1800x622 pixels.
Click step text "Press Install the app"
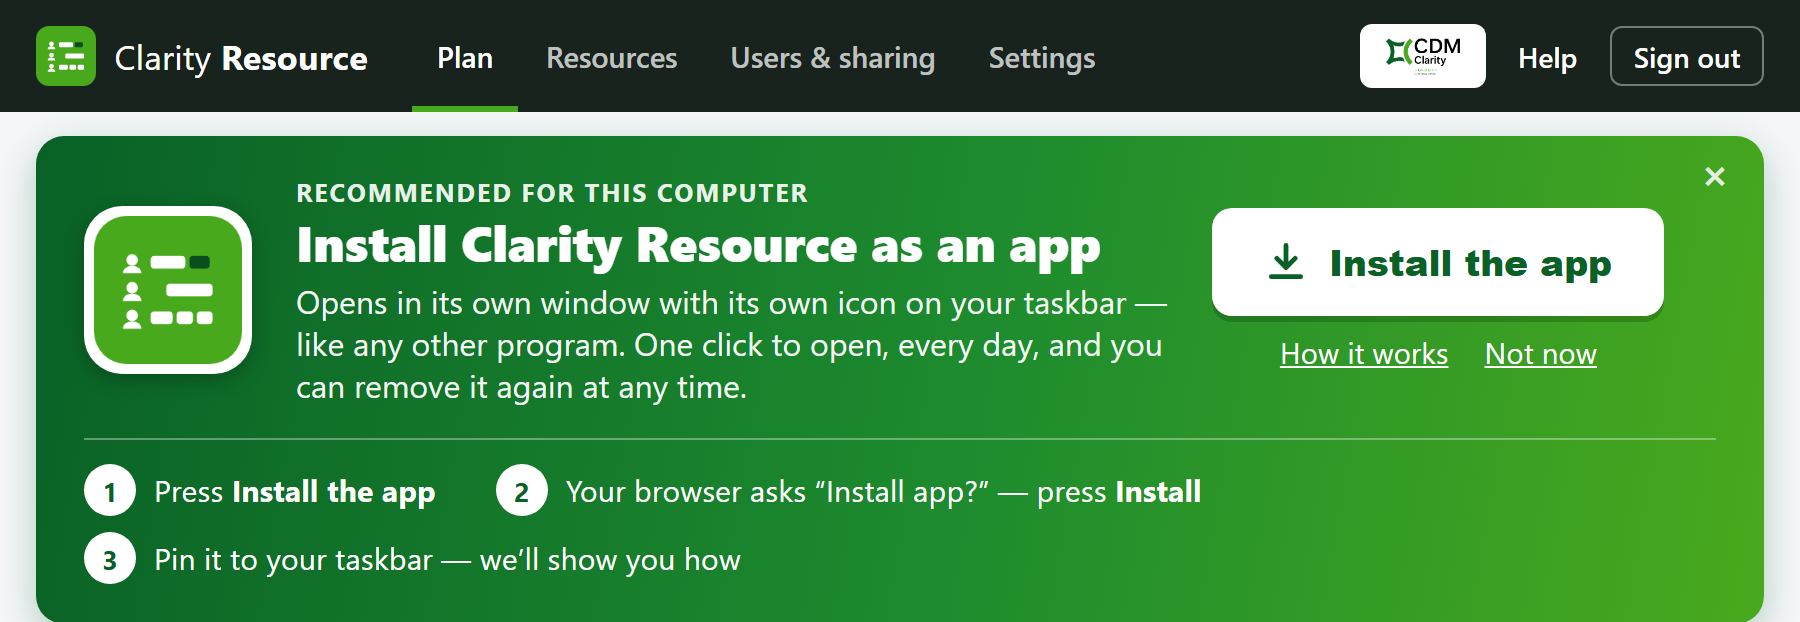(x=295, y=492)
